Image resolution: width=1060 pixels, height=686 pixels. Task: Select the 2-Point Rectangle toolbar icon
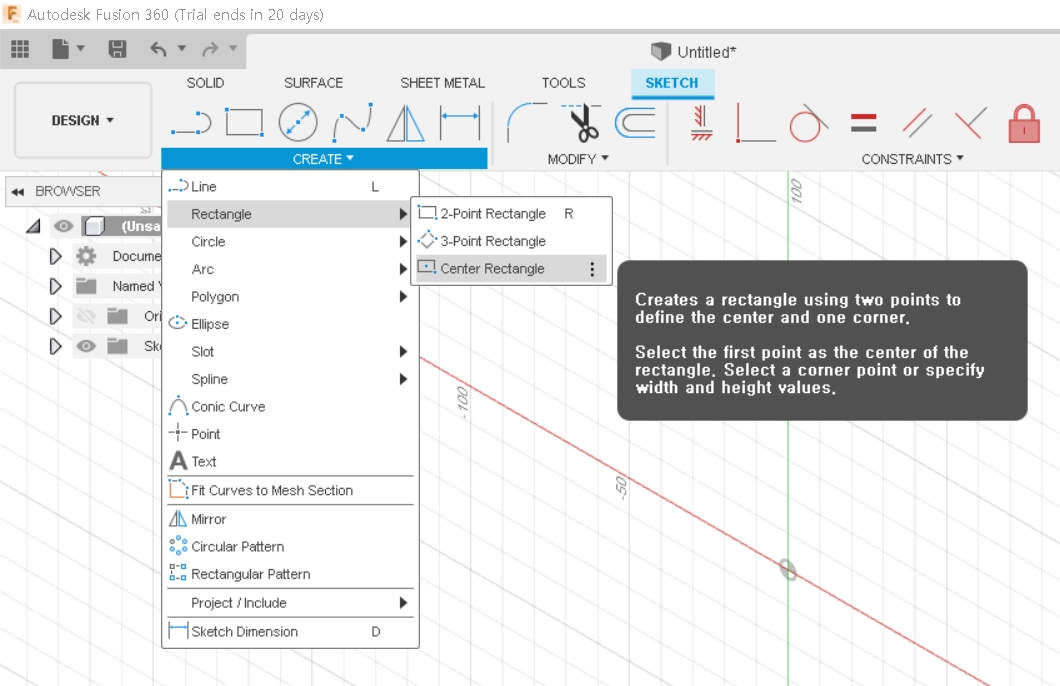pyautogui.click(x=244, y=122)
